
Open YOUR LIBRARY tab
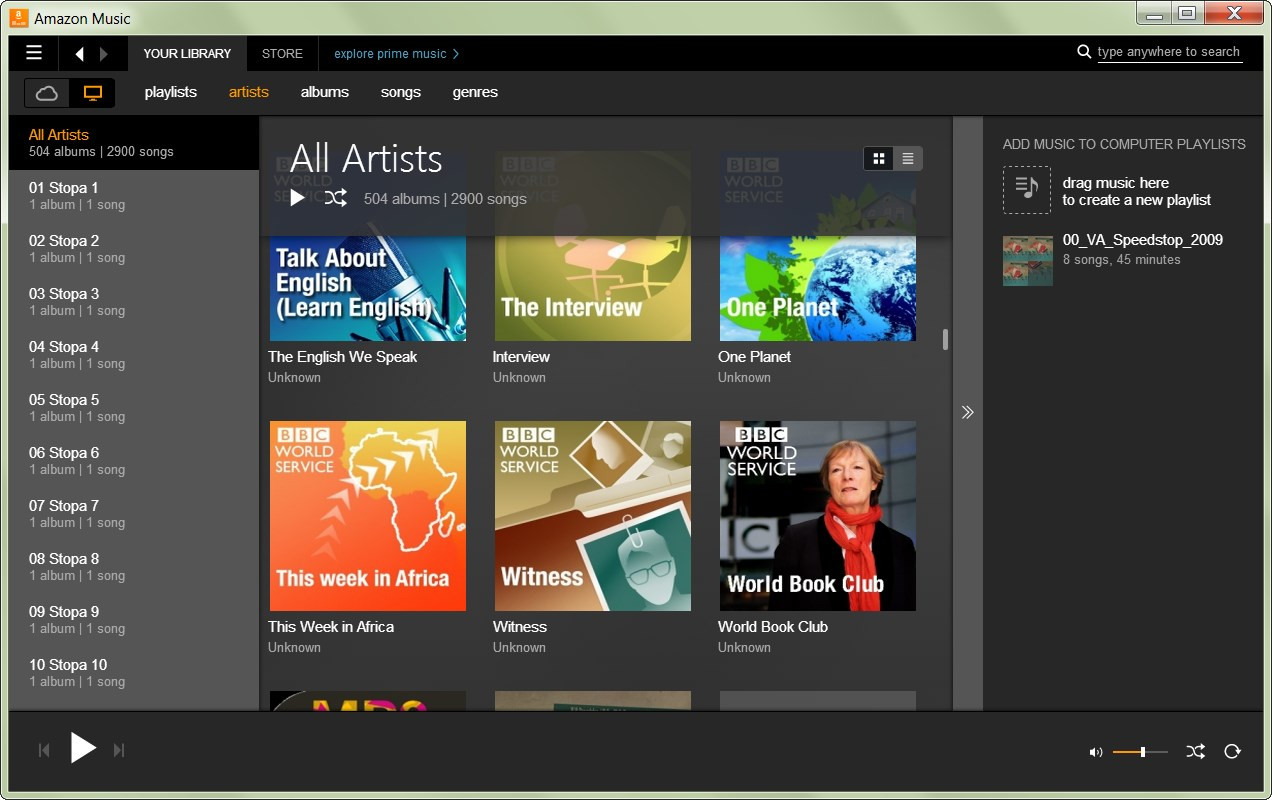coord(187,54)
